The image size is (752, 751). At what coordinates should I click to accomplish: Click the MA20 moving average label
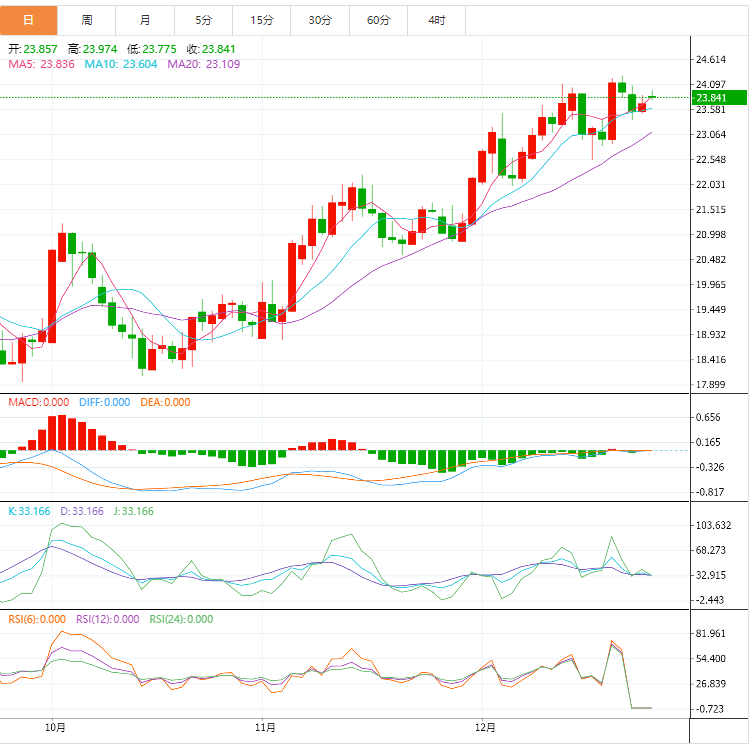click(x=198, y=64)
